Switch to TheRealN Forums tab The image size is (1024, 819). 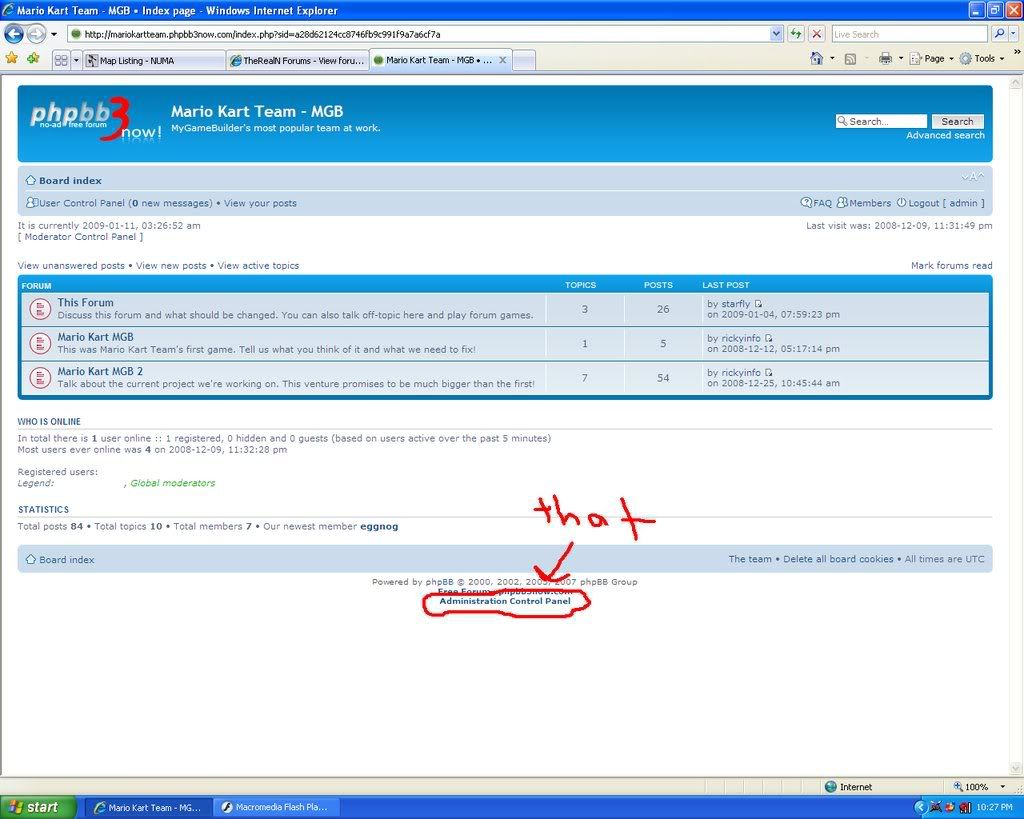coord(297,61)
